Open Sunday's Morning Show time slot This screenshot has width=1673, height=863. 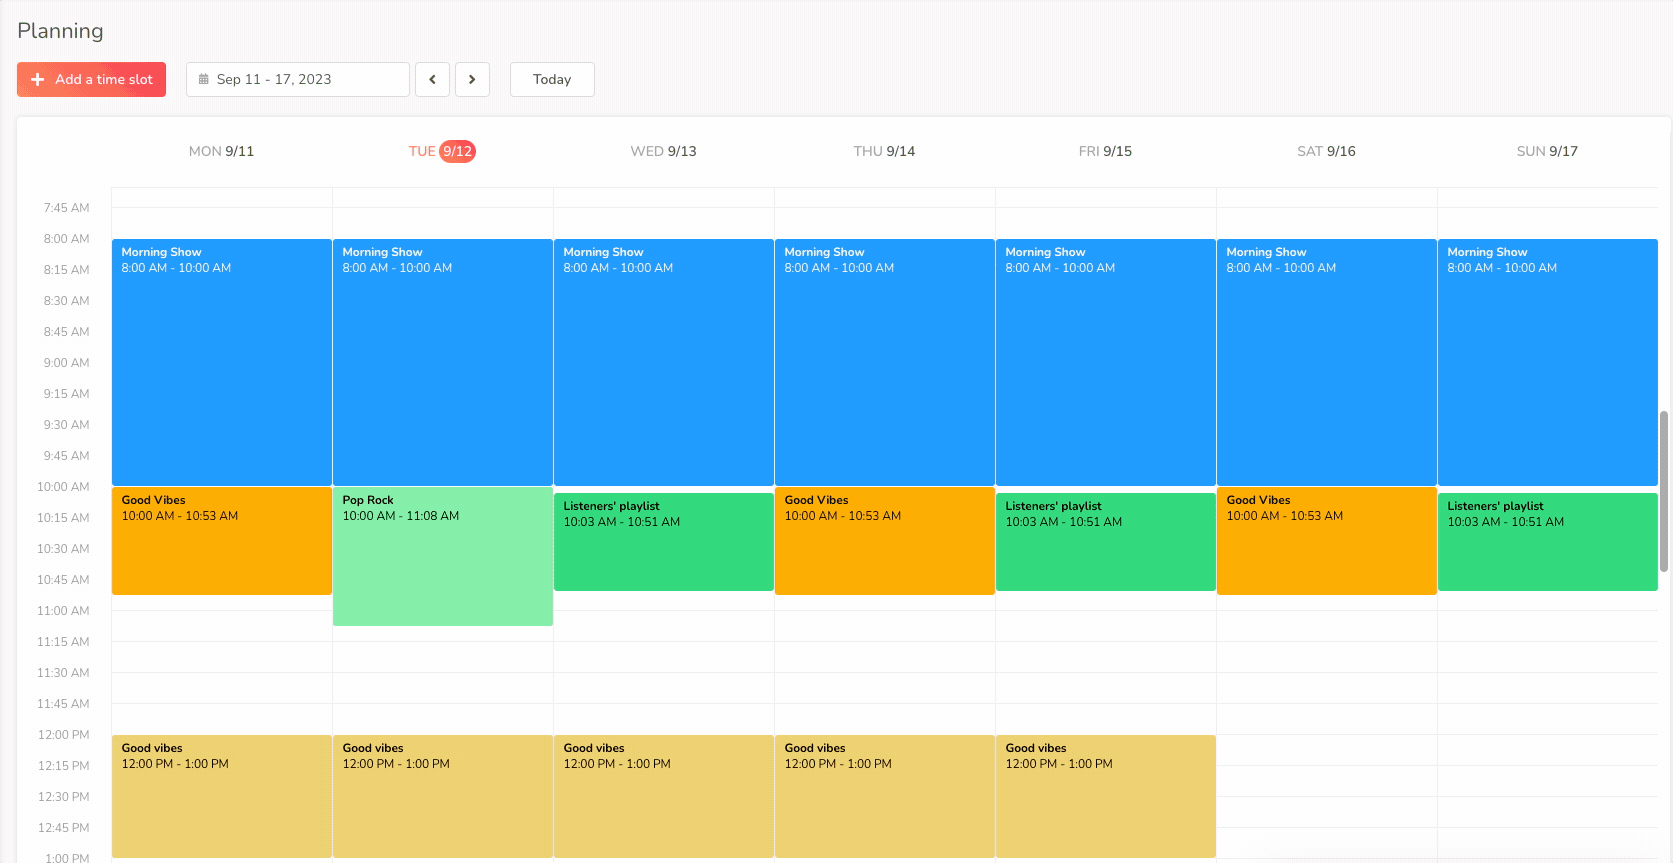tap(1548, 362)
